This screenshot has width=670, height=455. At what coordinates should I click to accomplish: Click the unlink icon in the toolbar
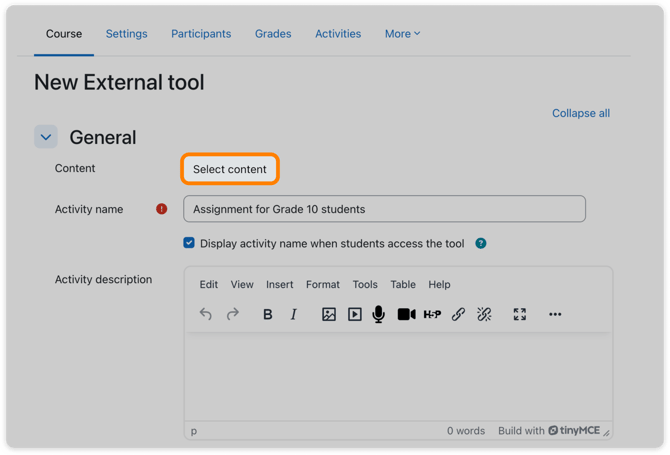(x=484, y=314)
